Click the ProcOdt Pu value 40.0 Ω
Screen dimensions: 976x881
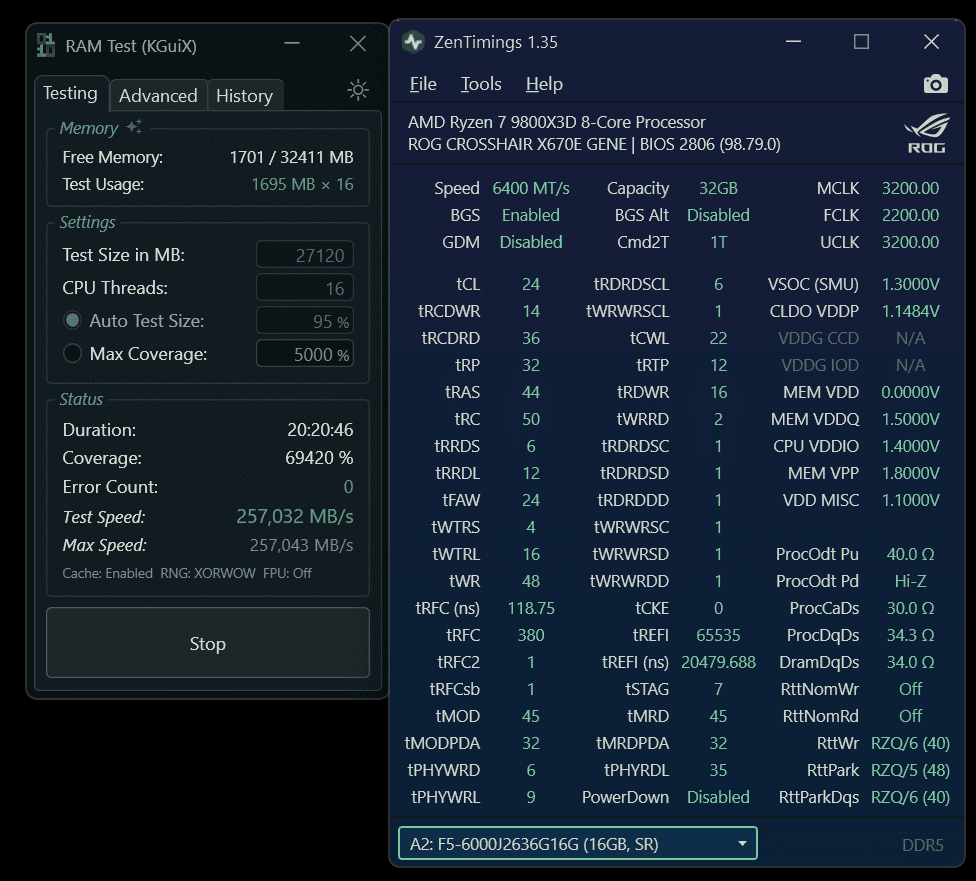pos(910,554)
